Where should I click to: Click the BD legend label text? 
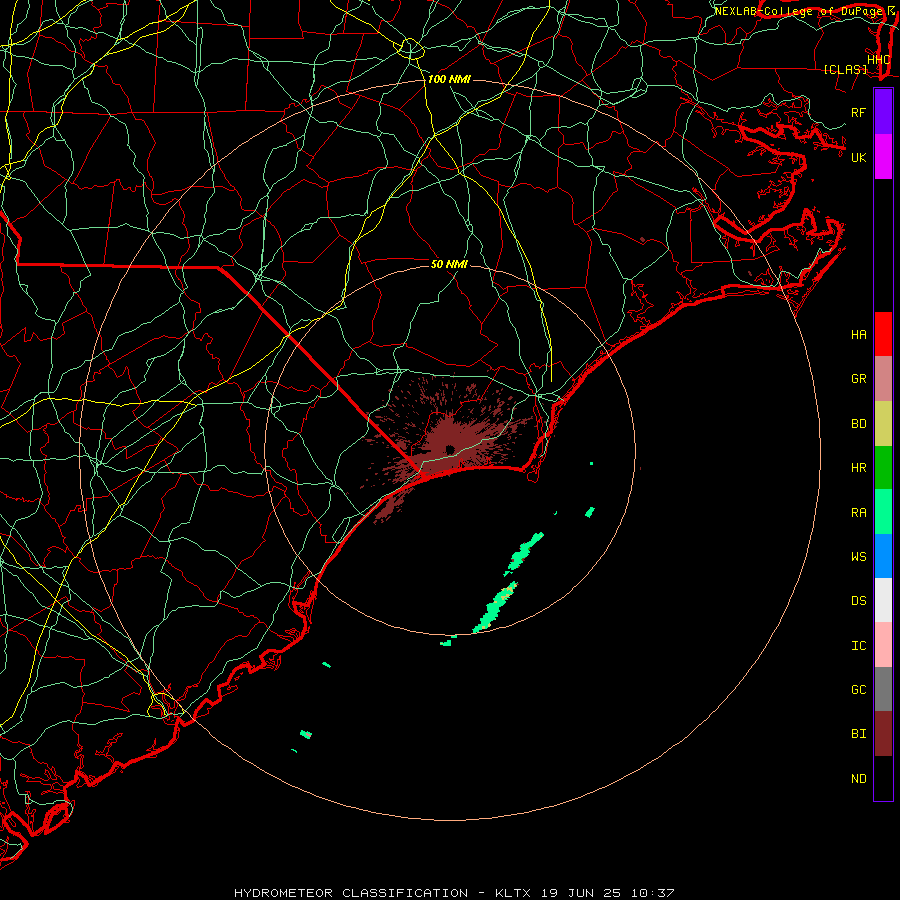pyautogui.click(x=858, y=424)
